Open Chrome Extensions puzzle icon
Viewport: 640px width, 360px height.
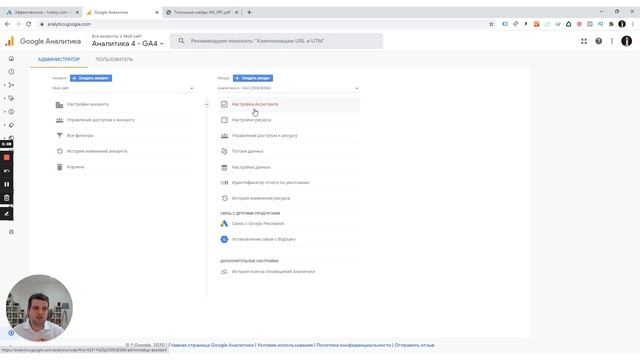611,24
